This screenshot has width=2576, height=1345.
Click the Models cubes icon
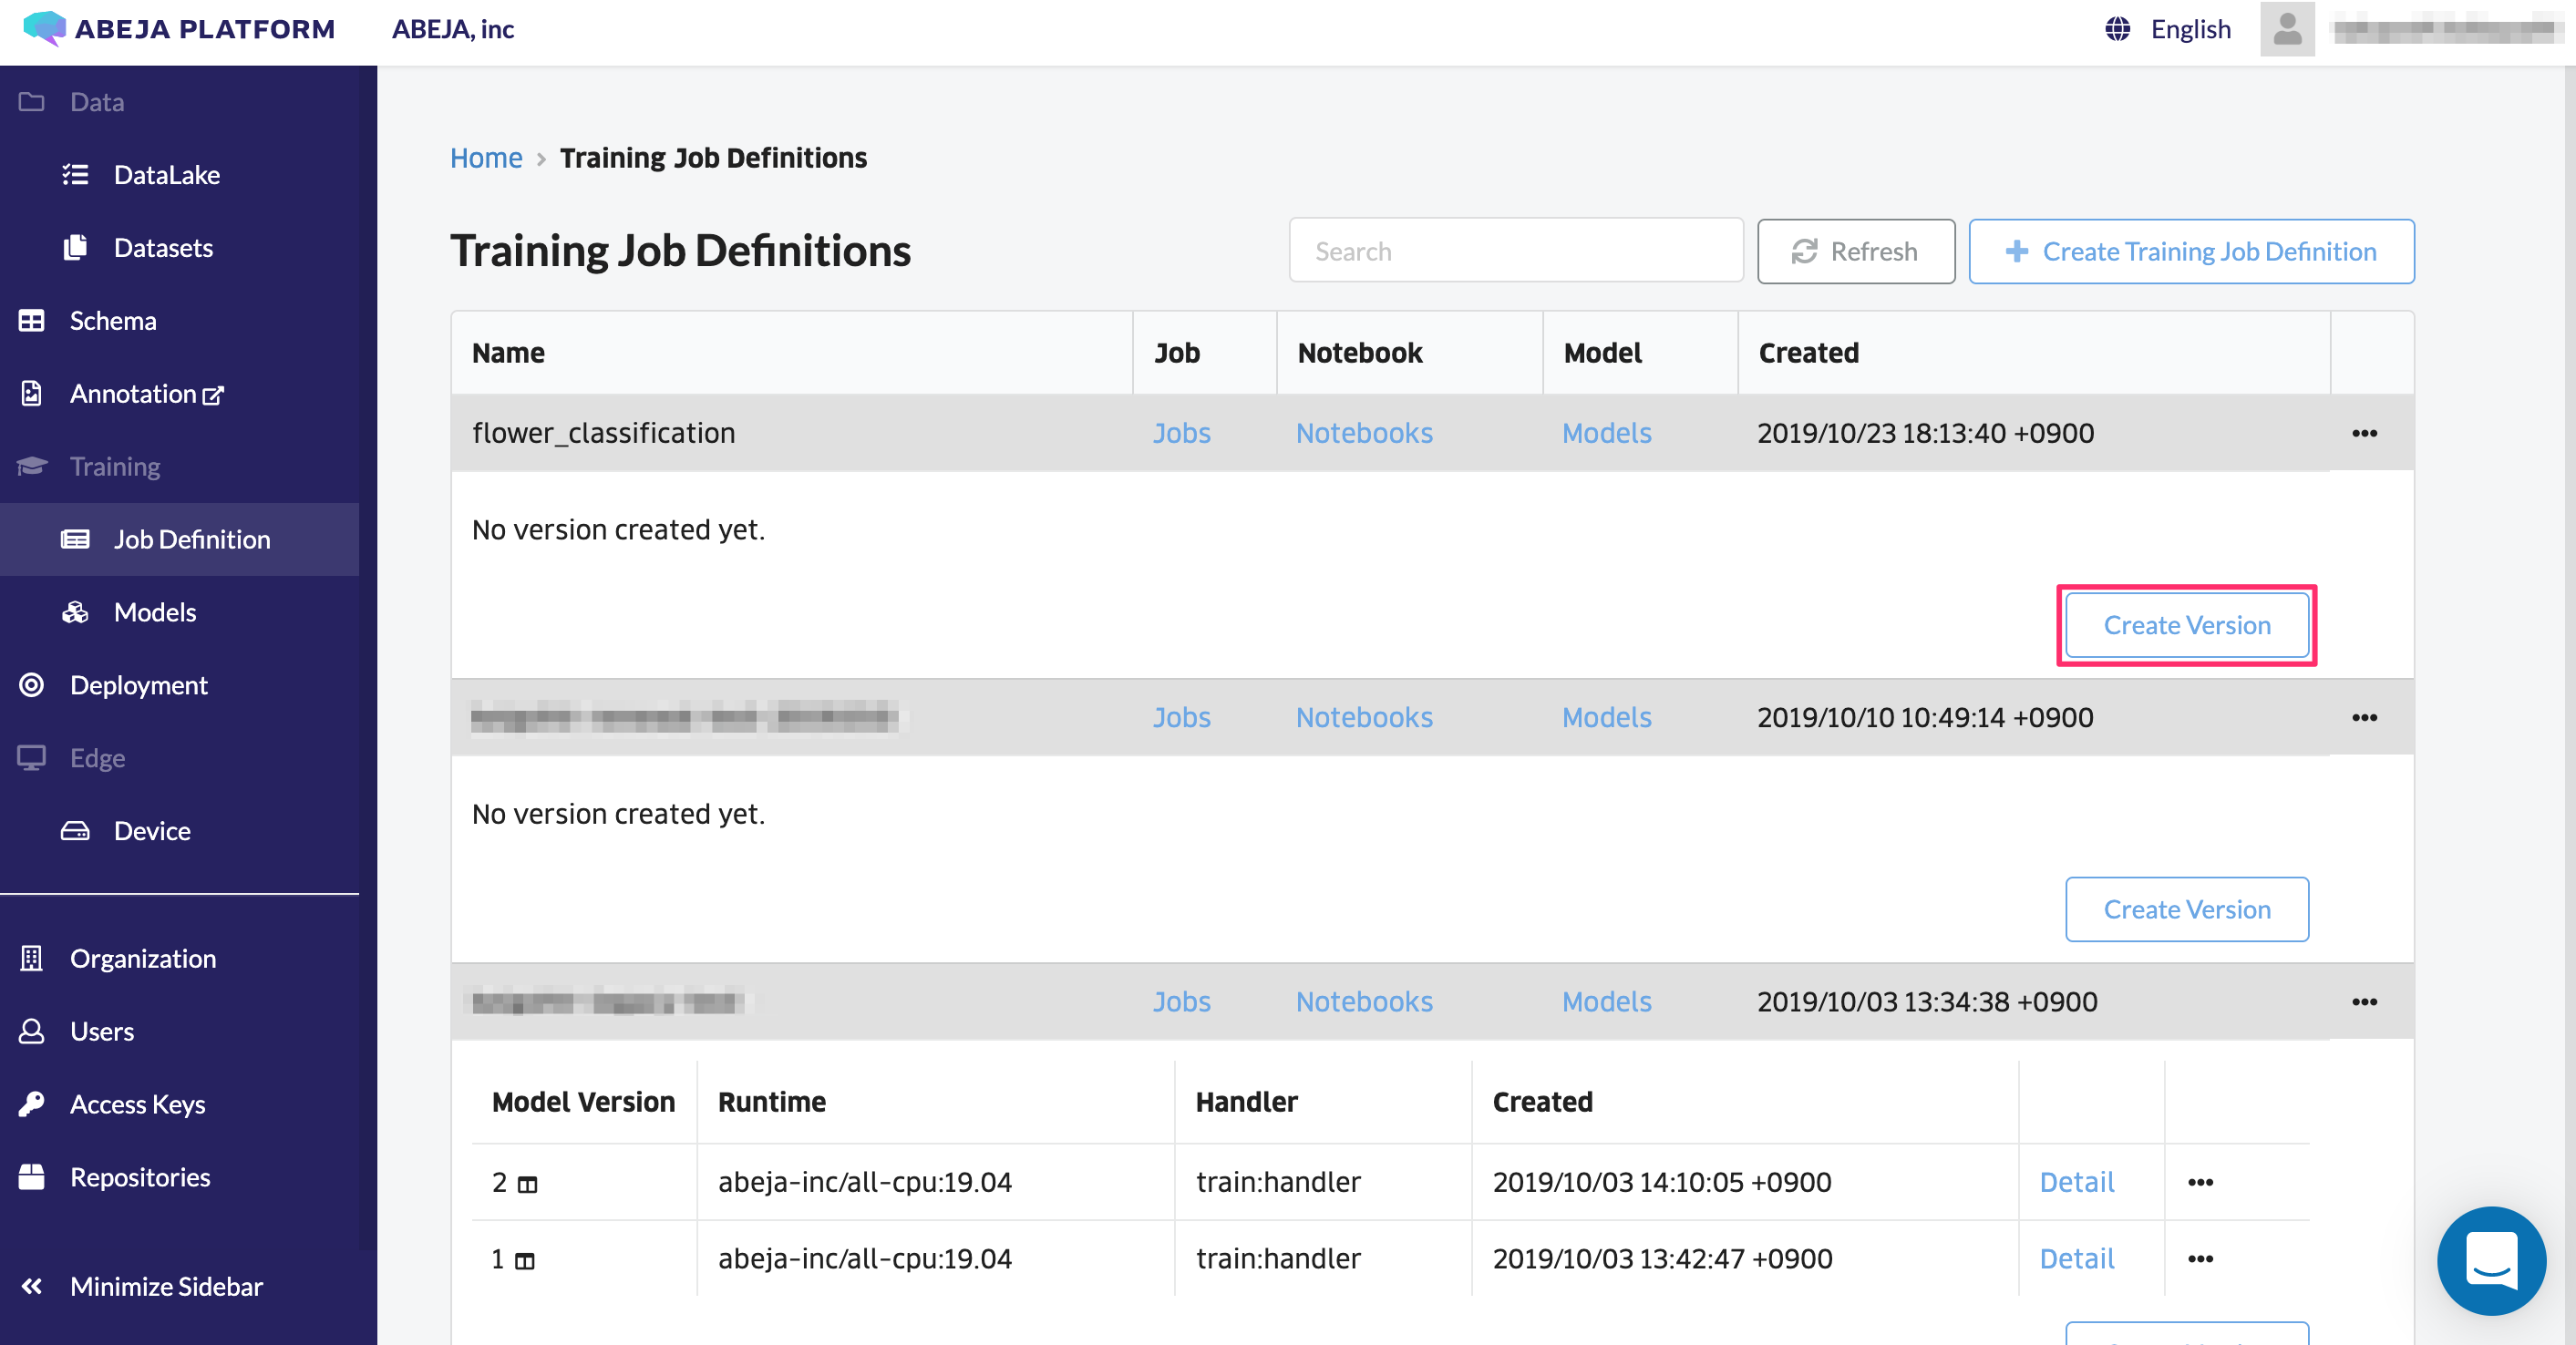pyautogui.click(x=75, y=612)
